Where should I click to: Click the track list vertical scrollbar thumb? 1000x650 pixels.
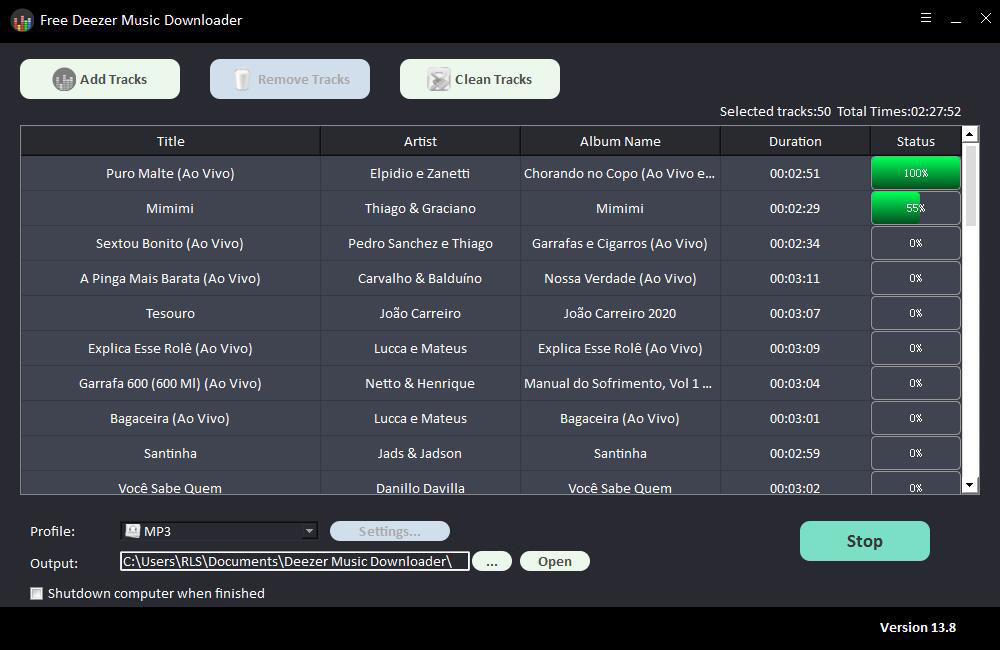[x=971, y=185]
